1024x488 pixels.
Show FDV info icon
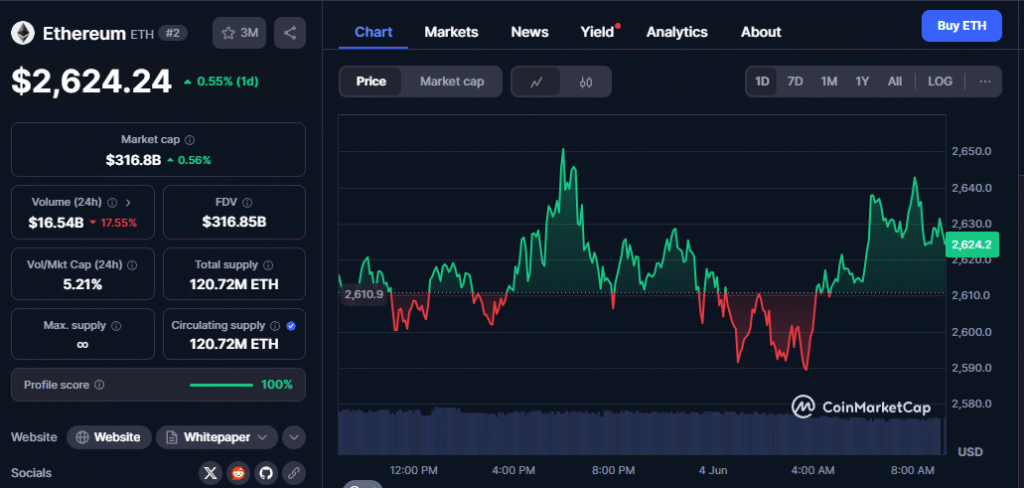[x=248, y=203]
